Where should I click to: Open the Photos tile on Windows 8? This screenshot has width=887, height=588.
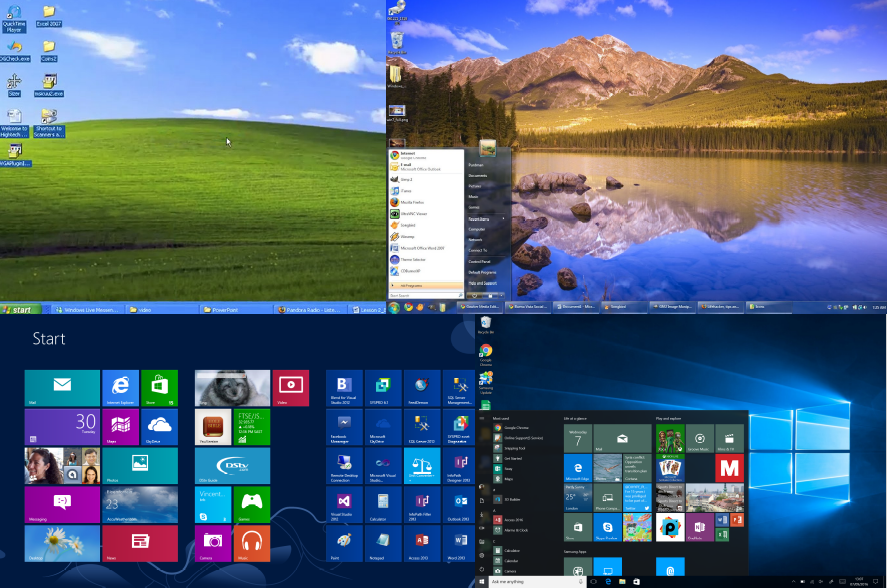[x=140, y=466]
